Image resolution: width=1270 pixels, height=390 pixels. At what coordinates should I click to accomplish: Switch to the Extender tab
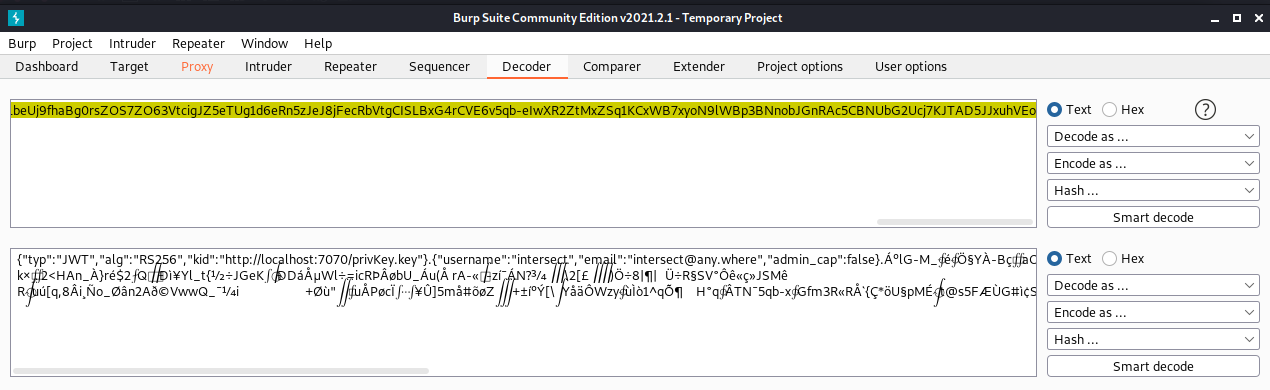698,67
